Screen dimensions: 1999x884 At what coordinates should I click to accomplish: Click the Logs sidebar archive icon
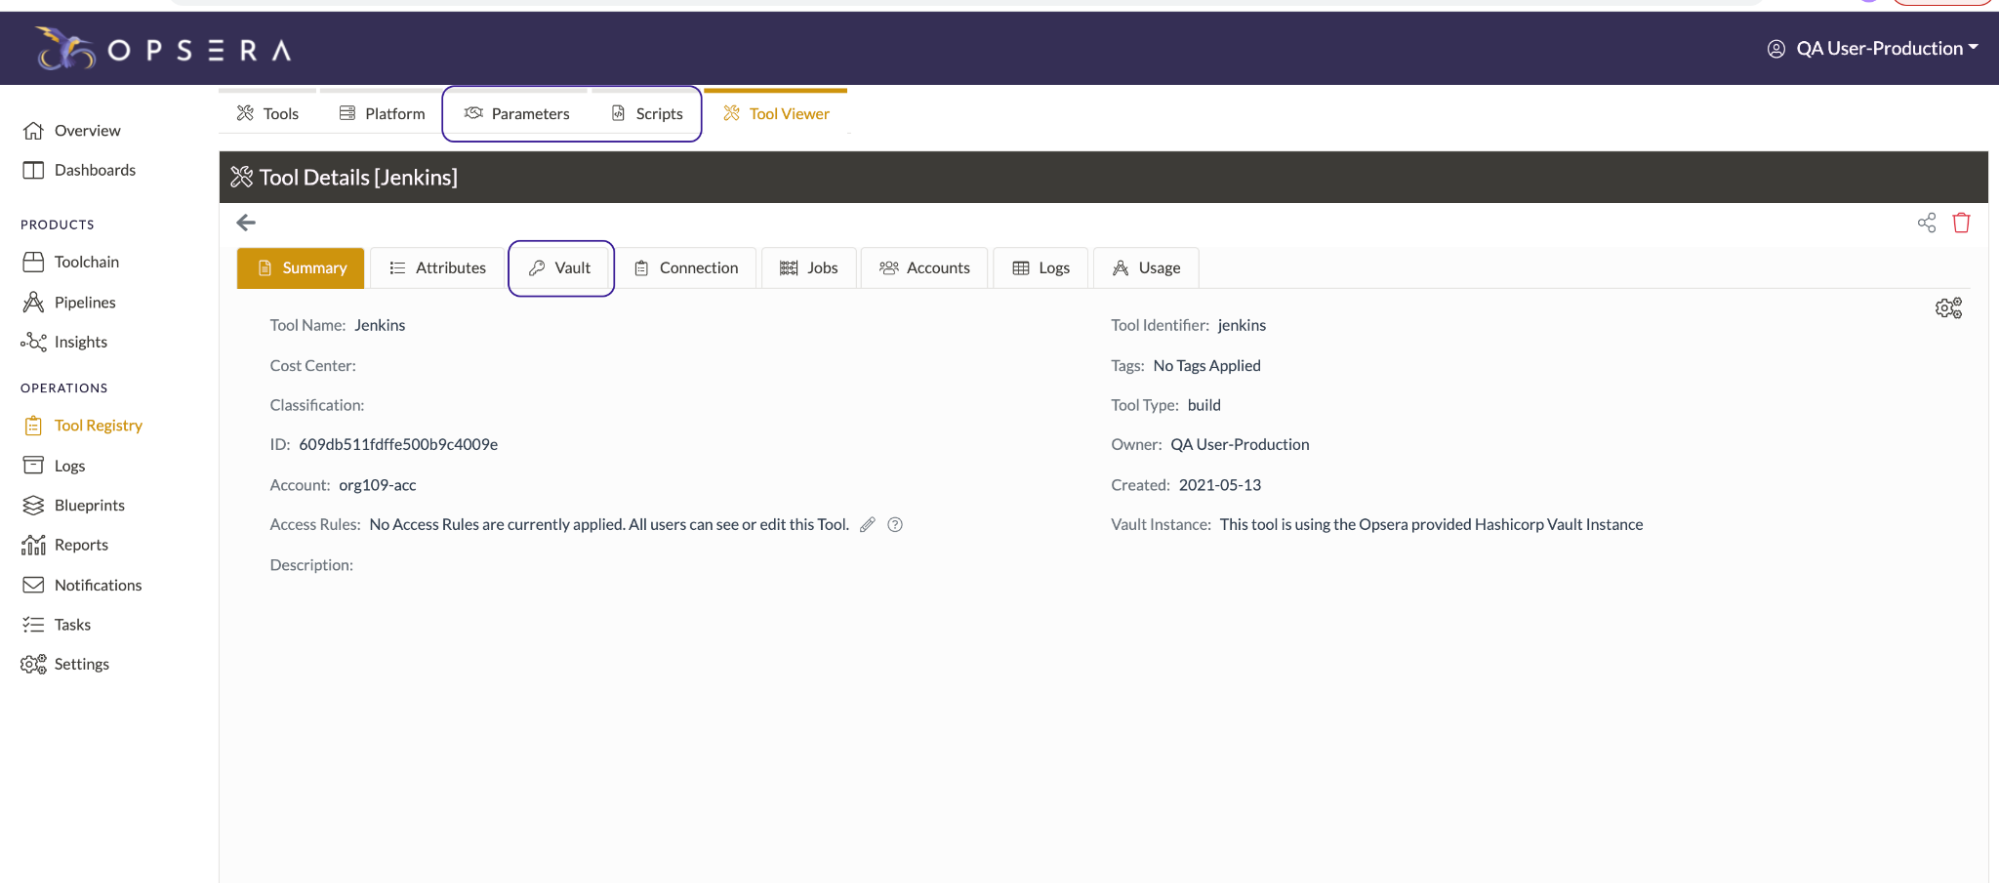point(33,465)
